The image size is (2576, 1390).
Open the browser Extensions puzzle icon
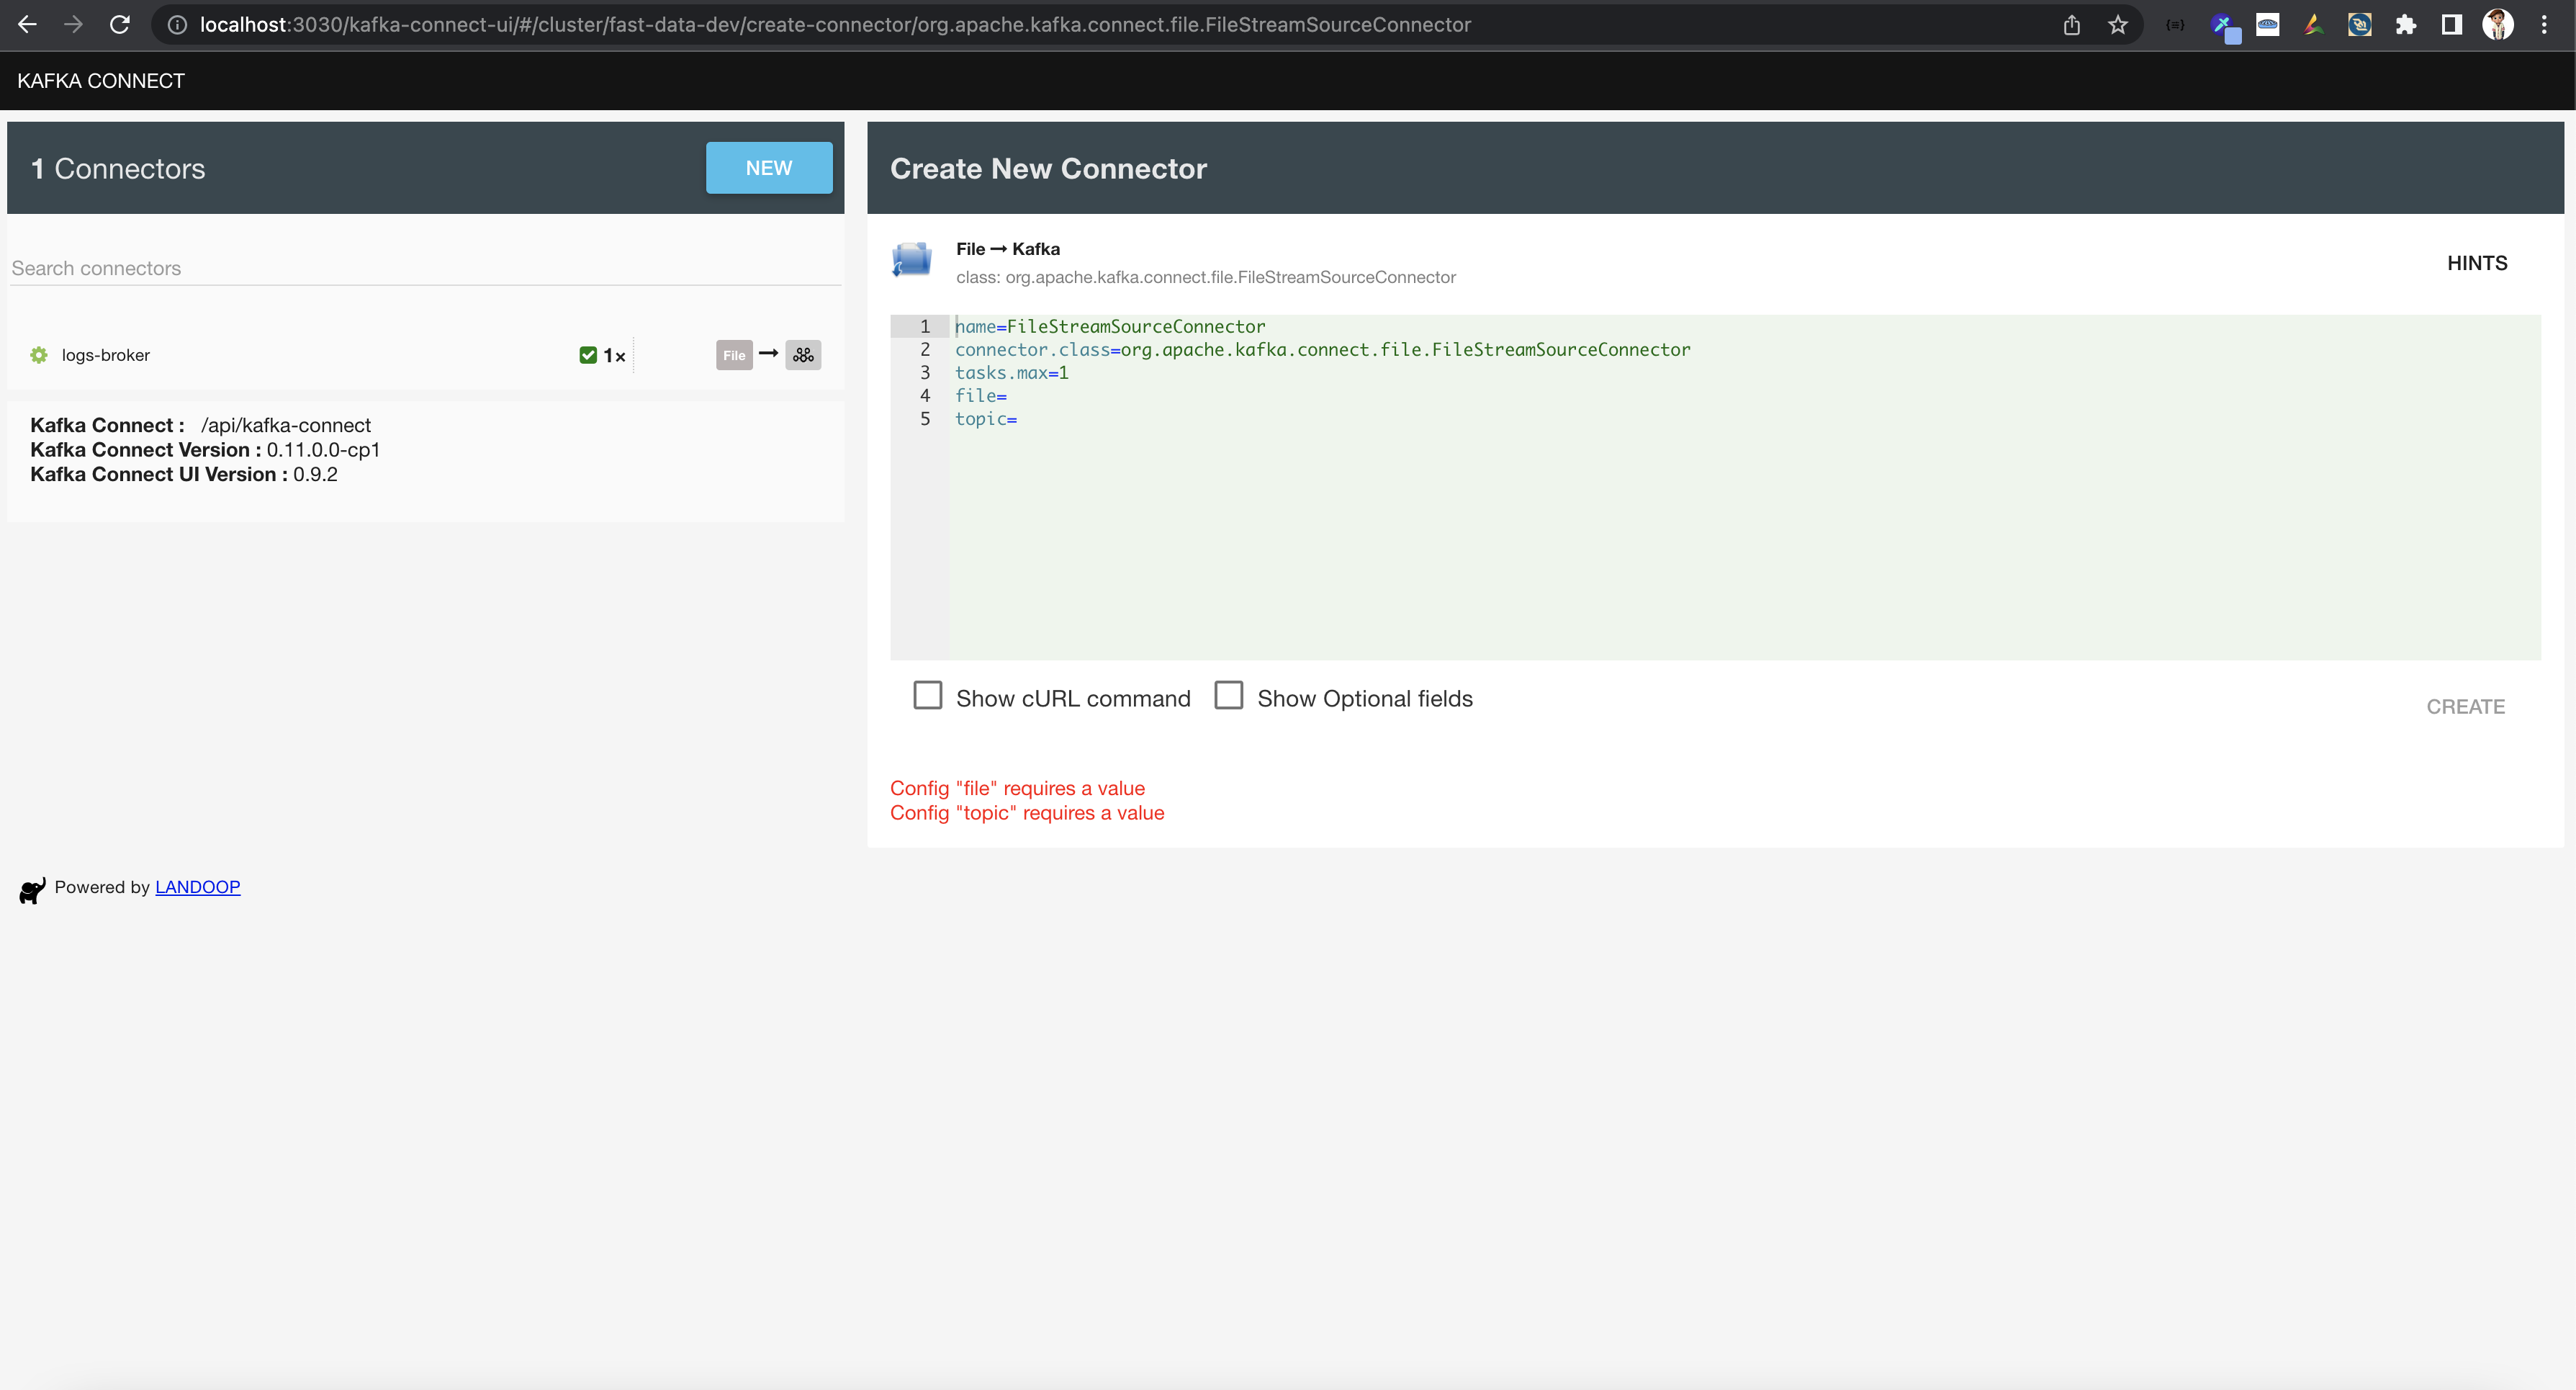(x=2406, y=25)
